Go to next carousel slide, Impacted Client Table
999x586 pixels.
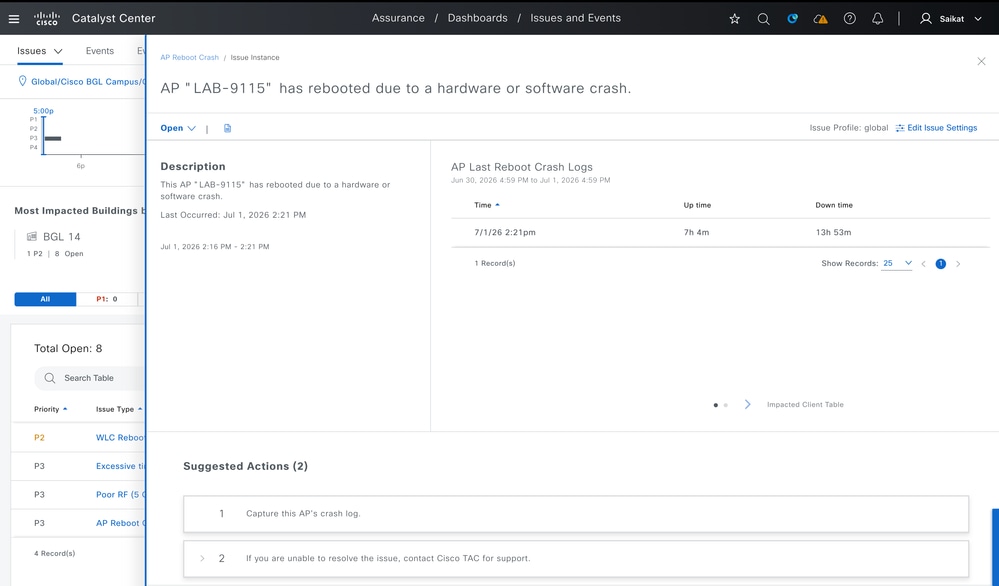747,404
